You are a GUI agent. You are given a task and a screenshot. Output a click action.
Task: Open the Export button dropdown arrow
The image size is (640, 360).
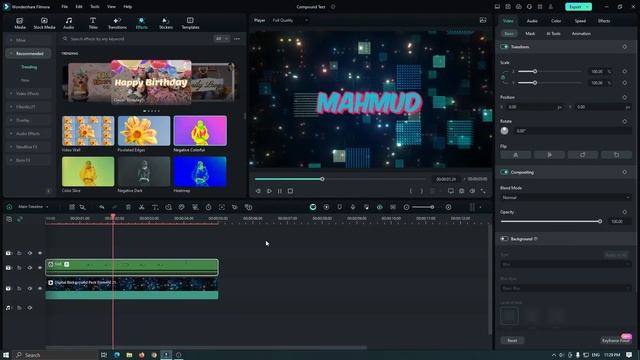[588, 7]
